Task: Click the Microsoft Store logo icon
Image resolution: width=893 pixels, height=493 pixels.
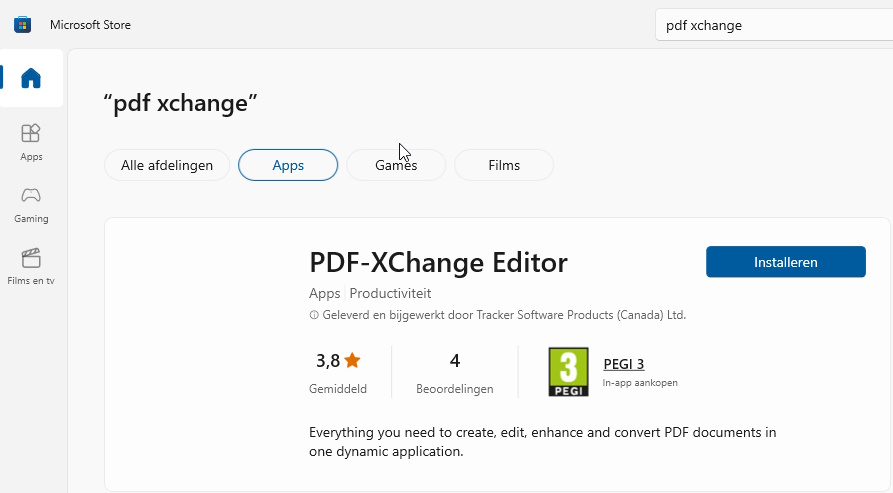Action: pyautogui.click(x=22, y=25)
